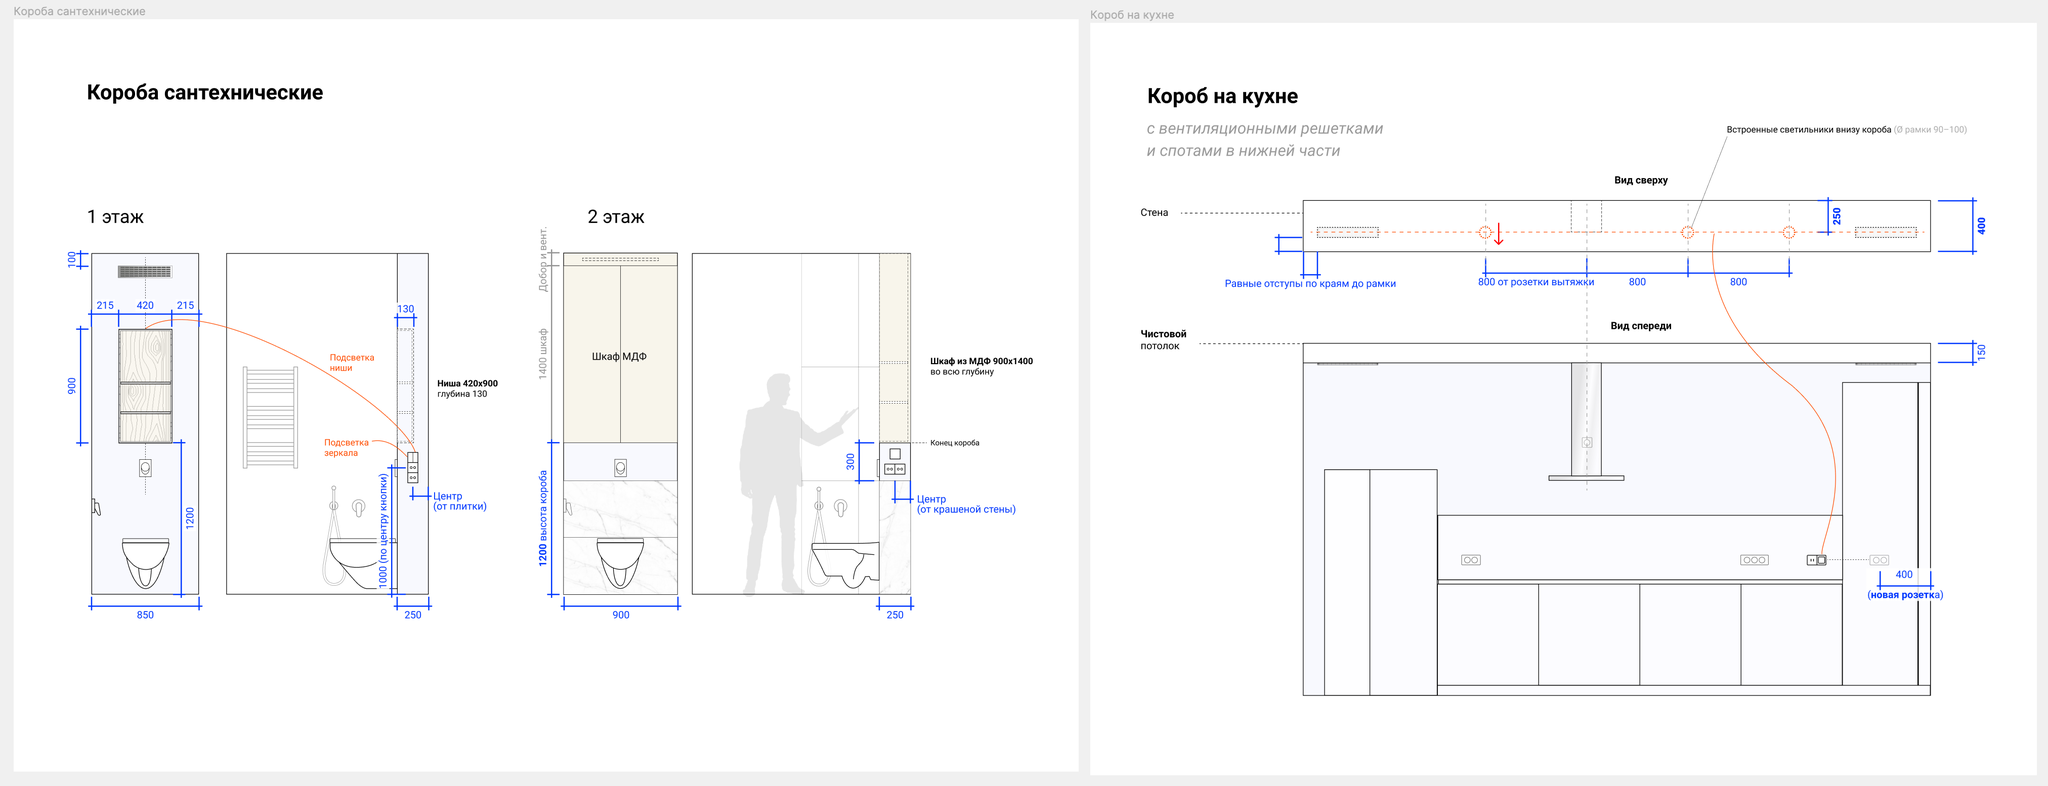
Task: Select the 'Чистовой потолок' label
Action: coord(1163,340)
